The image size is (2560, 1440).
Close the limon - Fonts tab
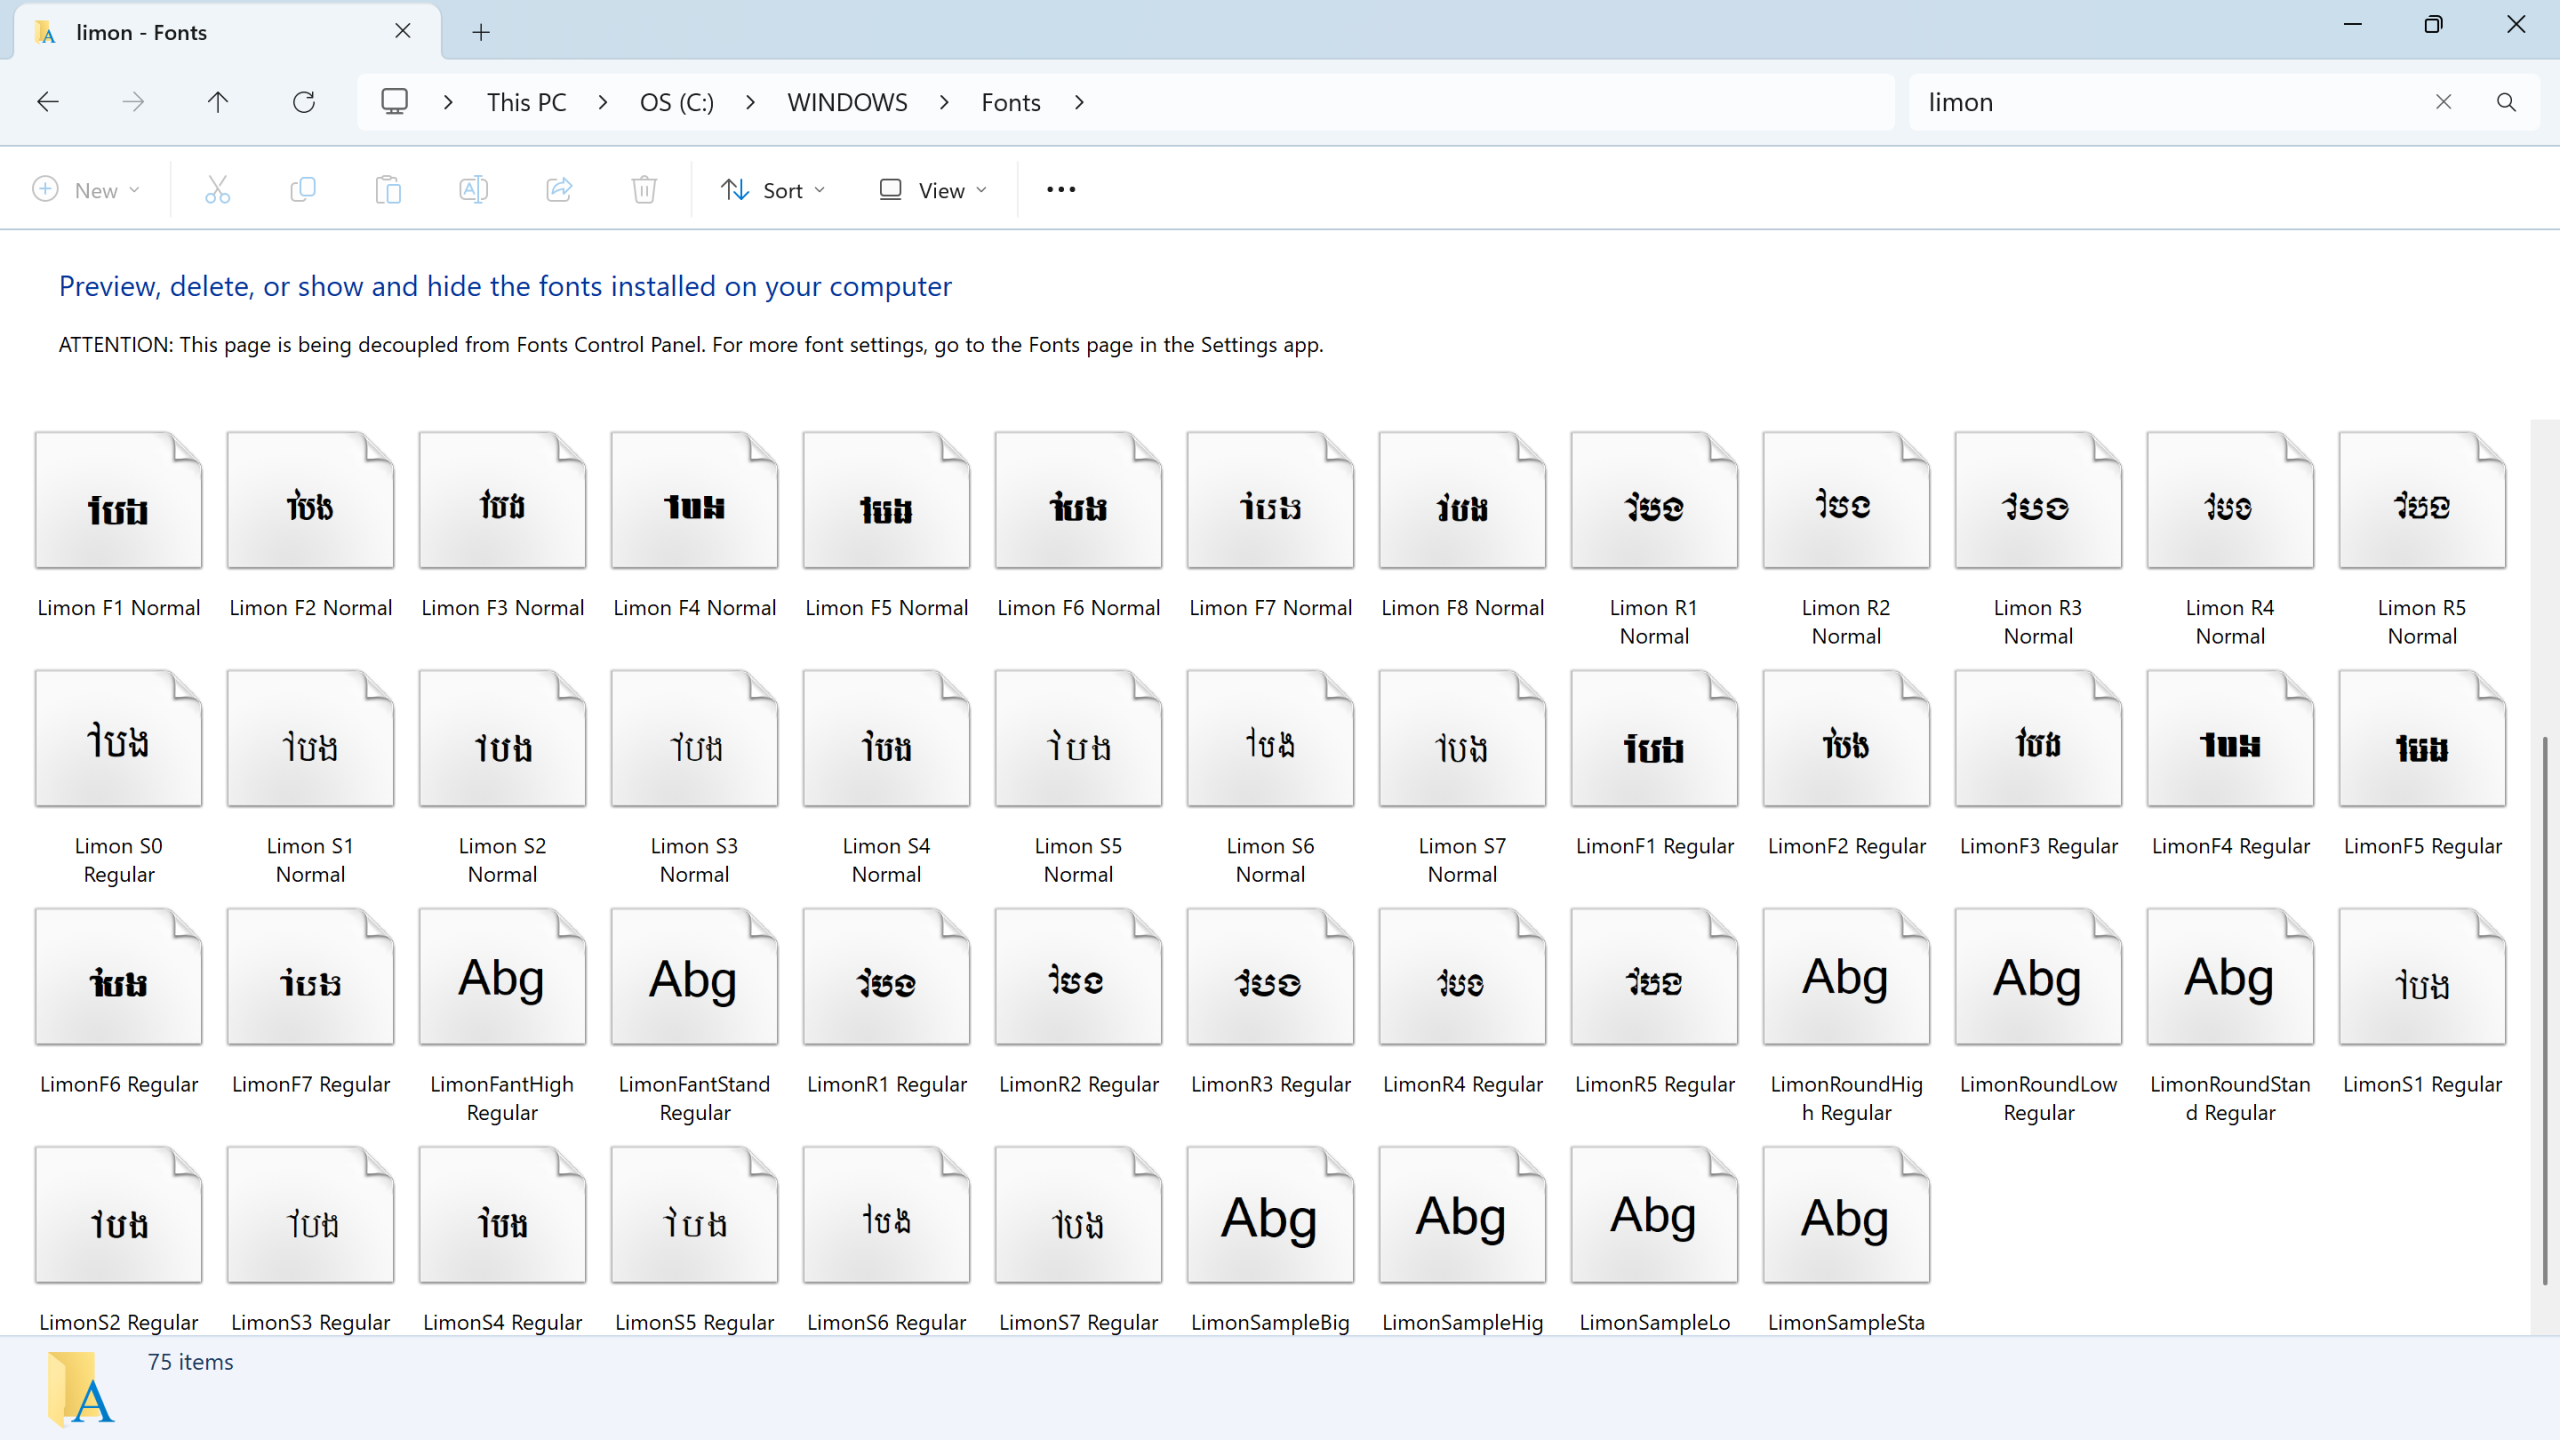click(403, 31)
